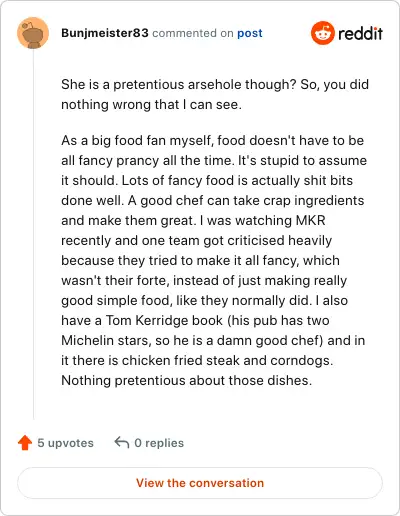Viewport: 400px width, 516px height.
Task: Click the reddit wordmark text
Action: point(360,33)
